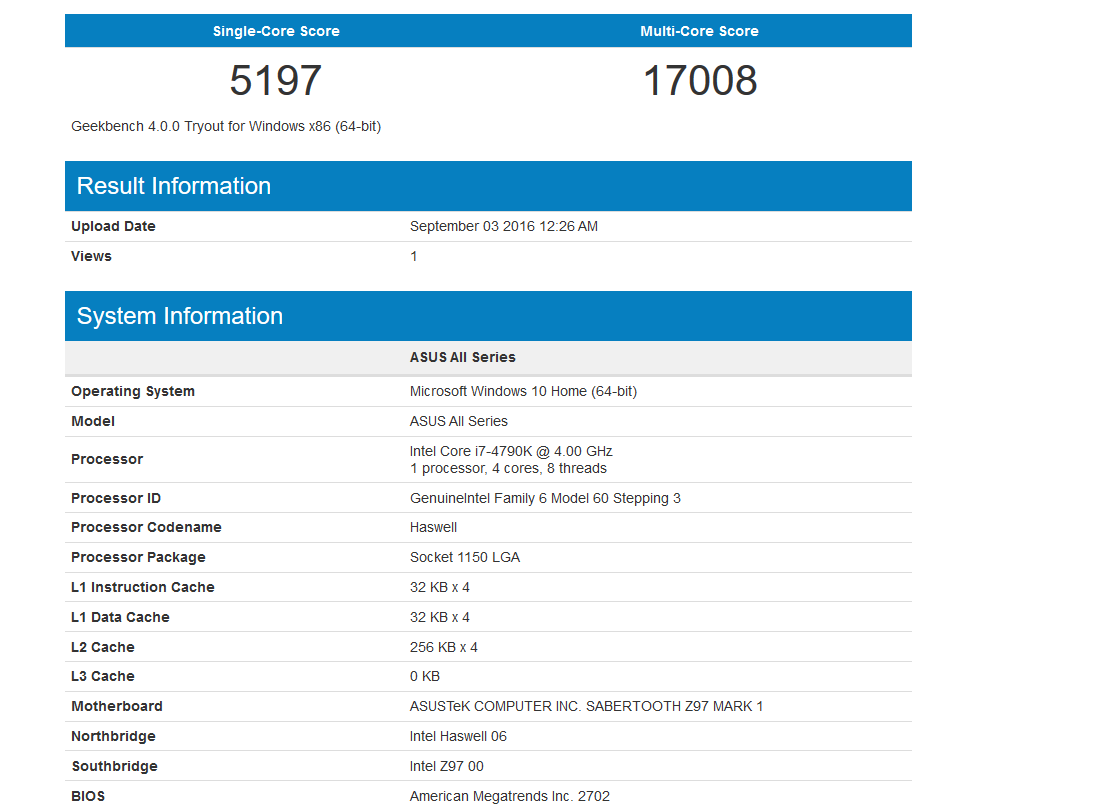Click the Multi-Core Score heading
Screen dimensions: 1094x810
tap(699, 31)
